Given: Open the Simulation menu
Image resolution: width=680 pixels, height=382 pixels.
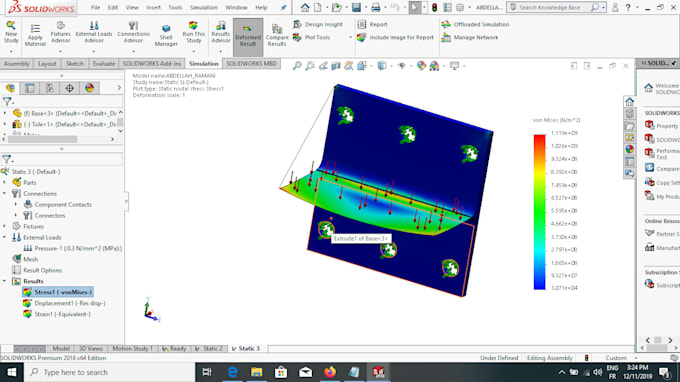Looking at the screenshot, I should point(203,7).
